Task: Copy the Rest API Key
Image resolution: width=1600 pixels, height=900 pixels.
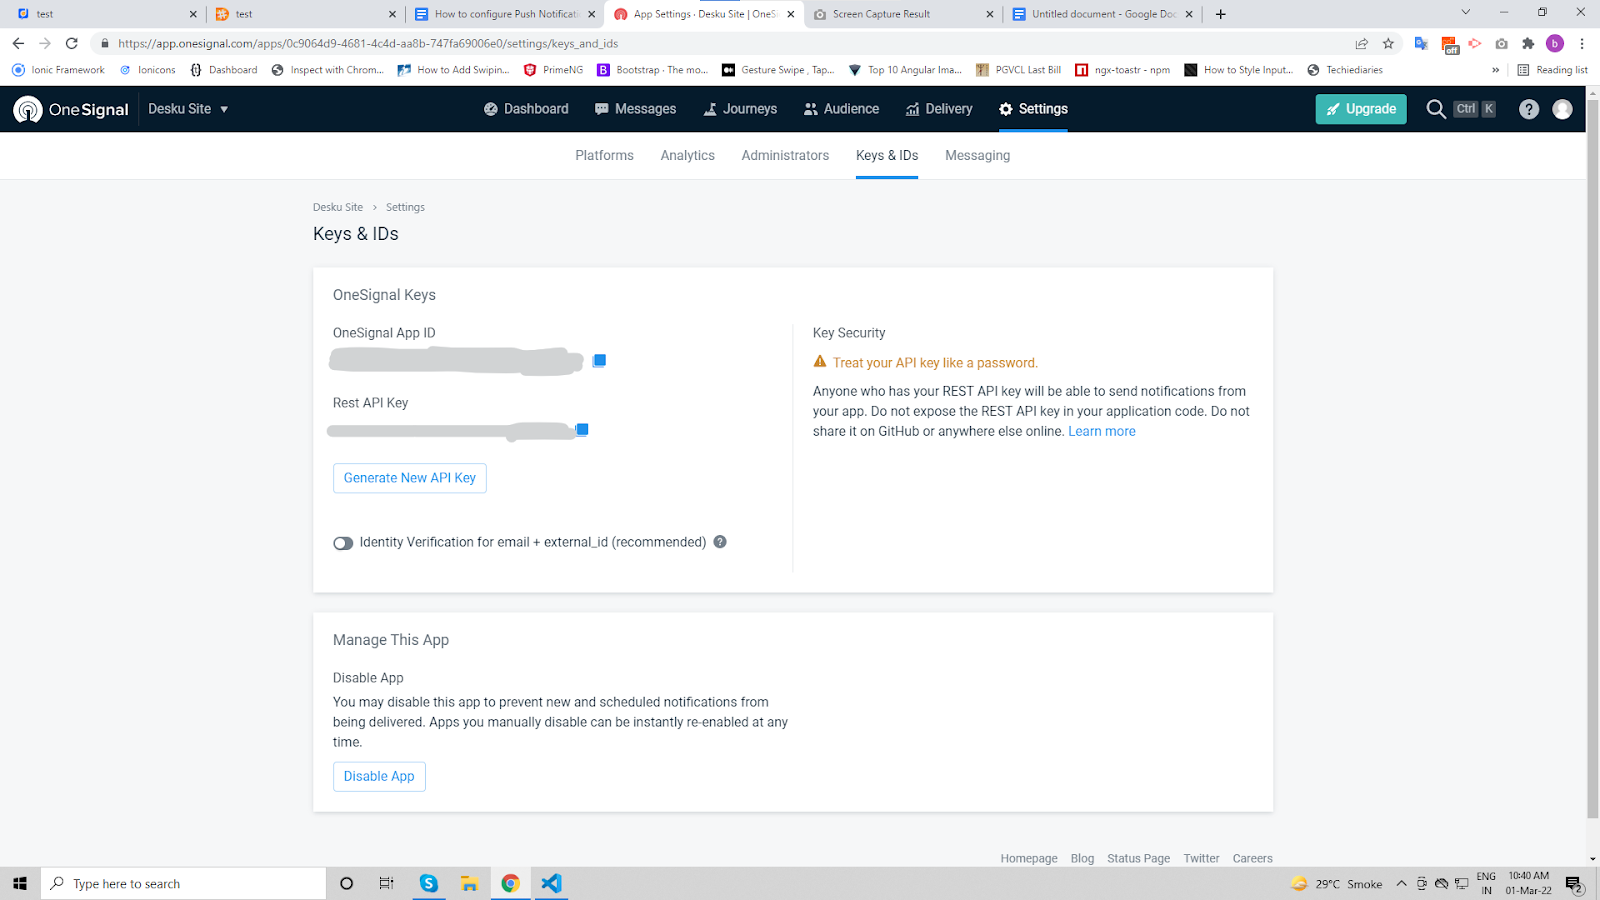Action: (582, 429)
